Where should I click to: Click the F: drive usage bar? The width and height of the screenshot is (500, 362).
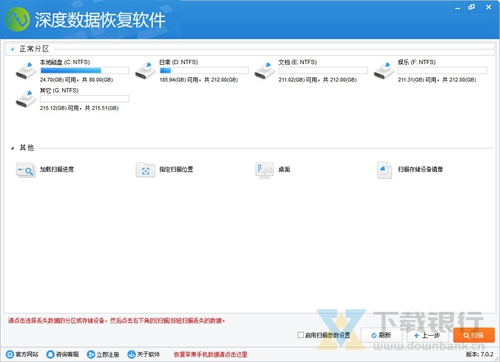(443, 71)
